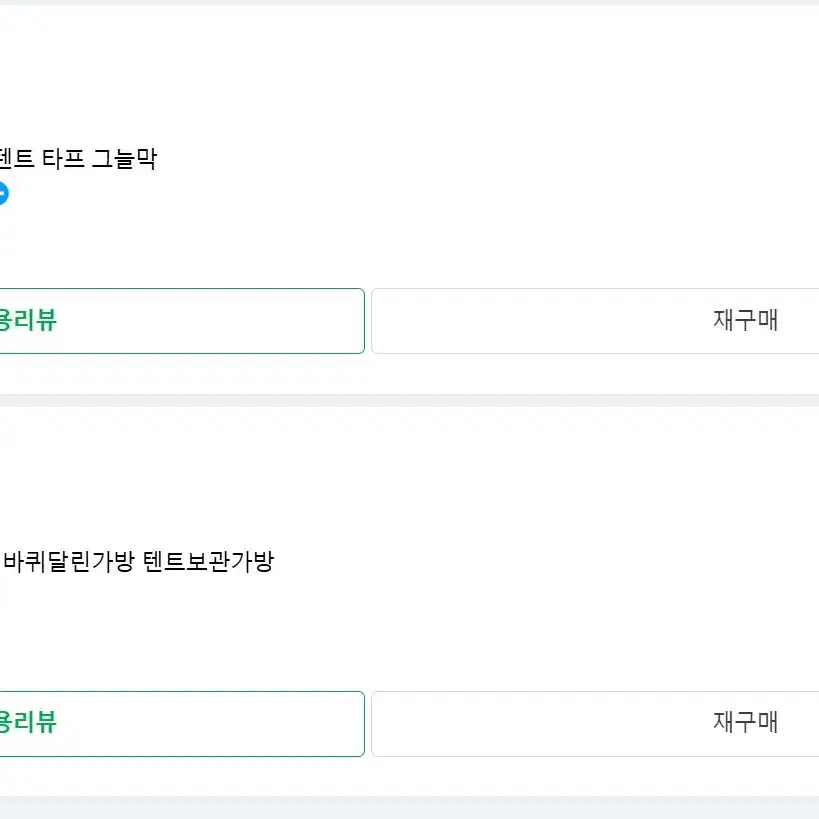This screenshot has width=819, height=819.
Task: Write a review for the 텐트보관가방 item
Action: pyautogui.click(x=182, y=724)
